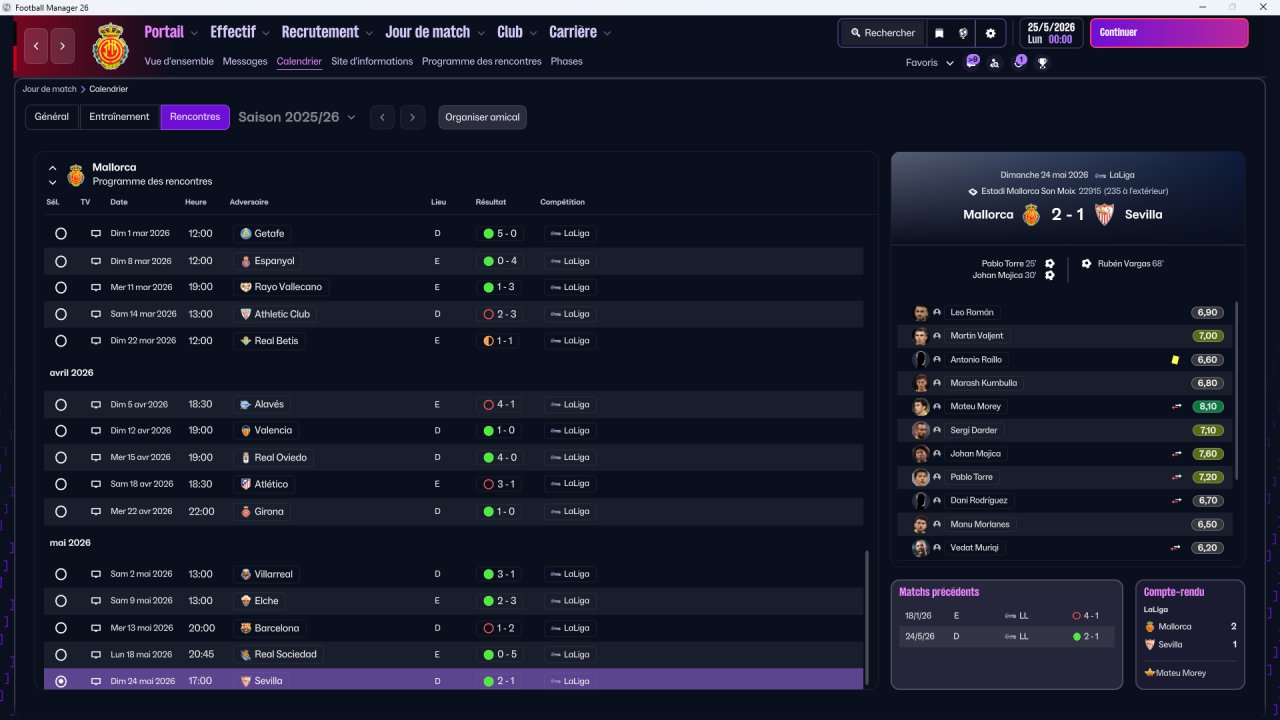Select the Real Sociedad fixture radio button
This screenshot has height=720, width=1280.
pos(61,655)
